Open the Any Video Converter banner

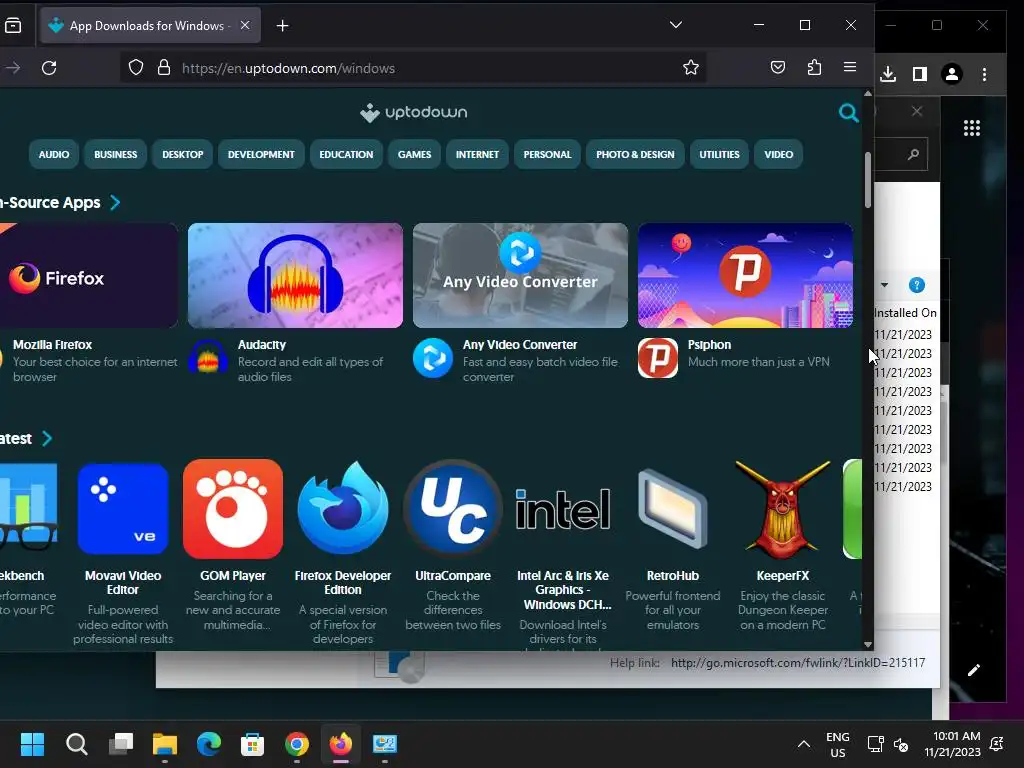(x=520, y=276)
